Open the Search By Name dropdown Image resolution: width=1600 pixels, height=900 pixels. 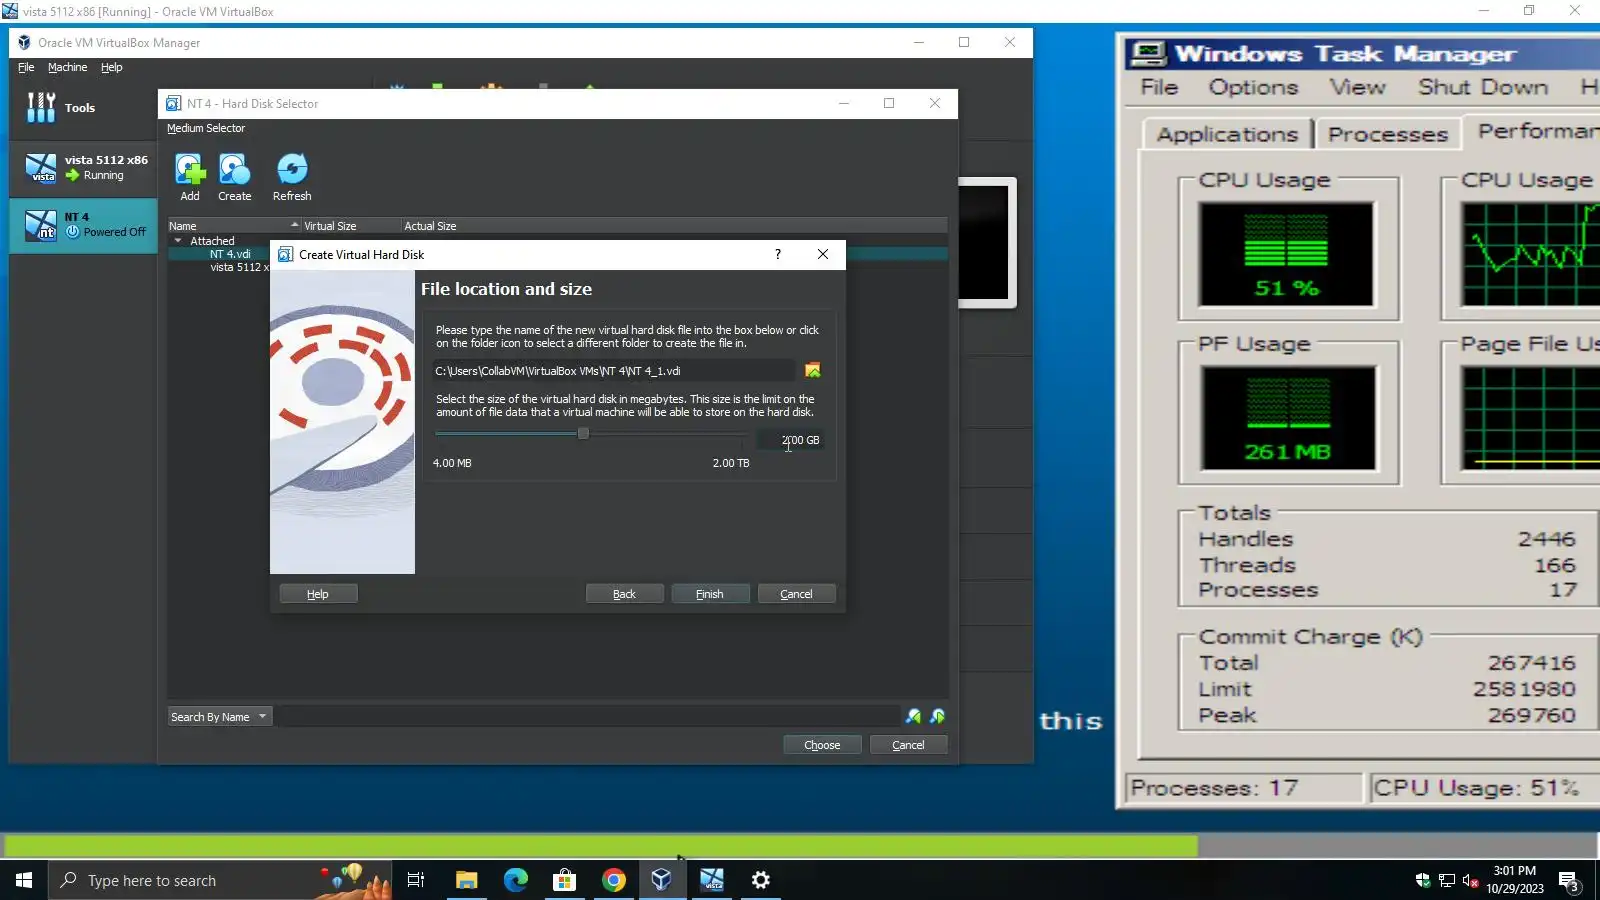pyautogui.click(x=219, y=717)
